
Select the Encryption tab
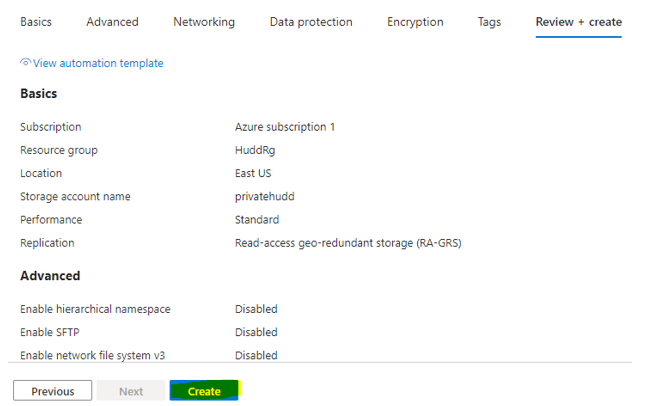tap(415, 22)
